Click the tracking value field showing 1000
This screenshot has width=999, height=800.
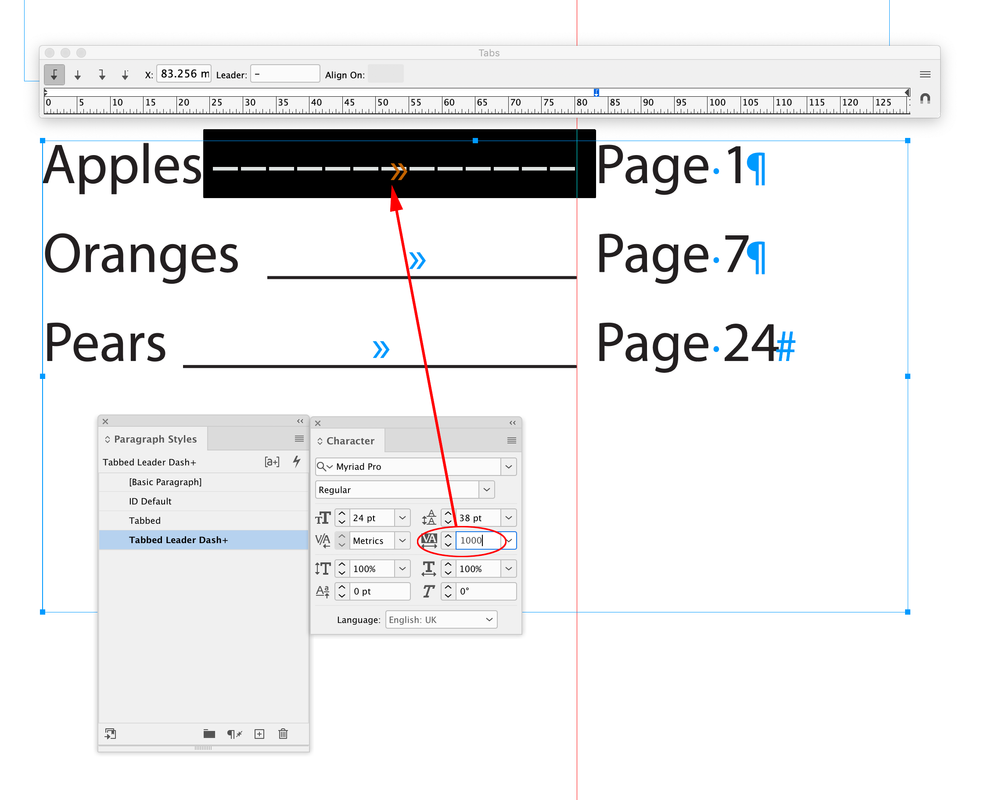tap(478, 540)
